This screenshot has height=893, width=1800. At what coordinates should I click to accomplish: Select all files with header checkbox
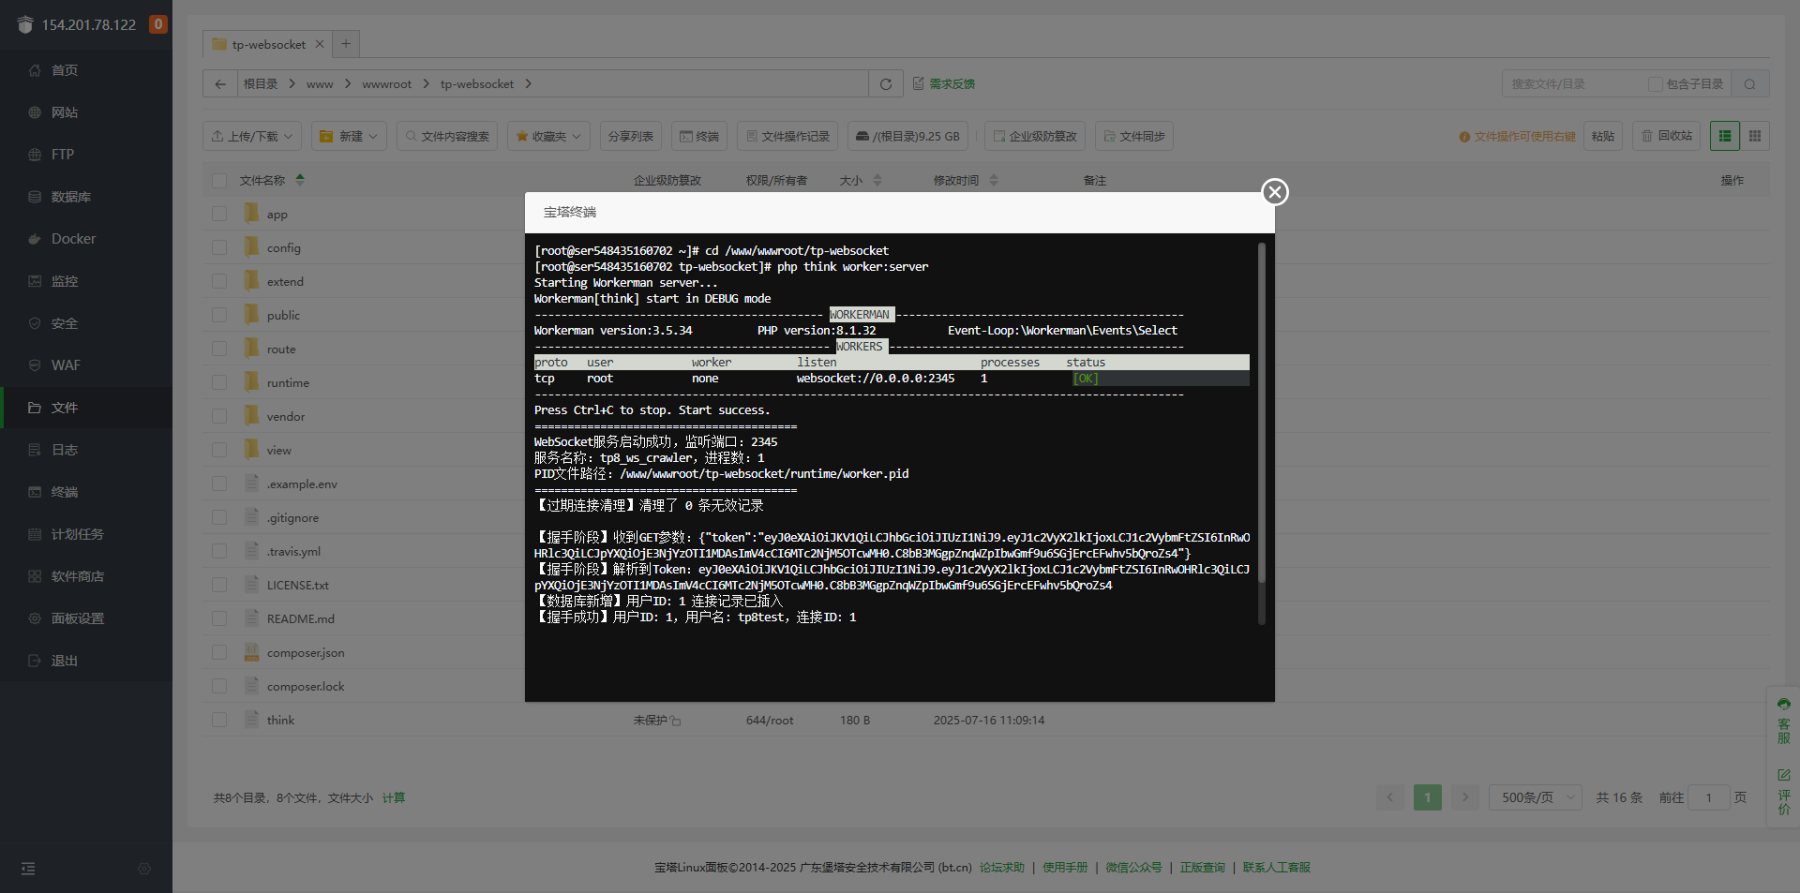219,181
